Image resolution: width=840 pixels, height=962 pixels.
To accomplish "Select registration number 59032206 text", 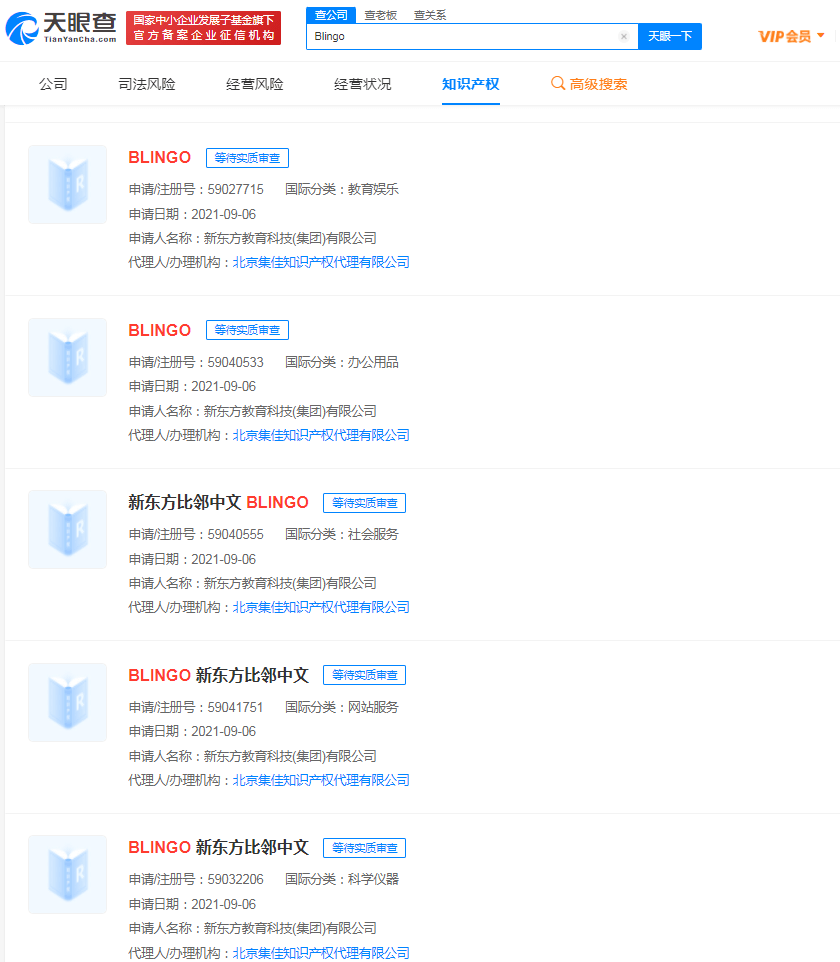I will 236,879.
